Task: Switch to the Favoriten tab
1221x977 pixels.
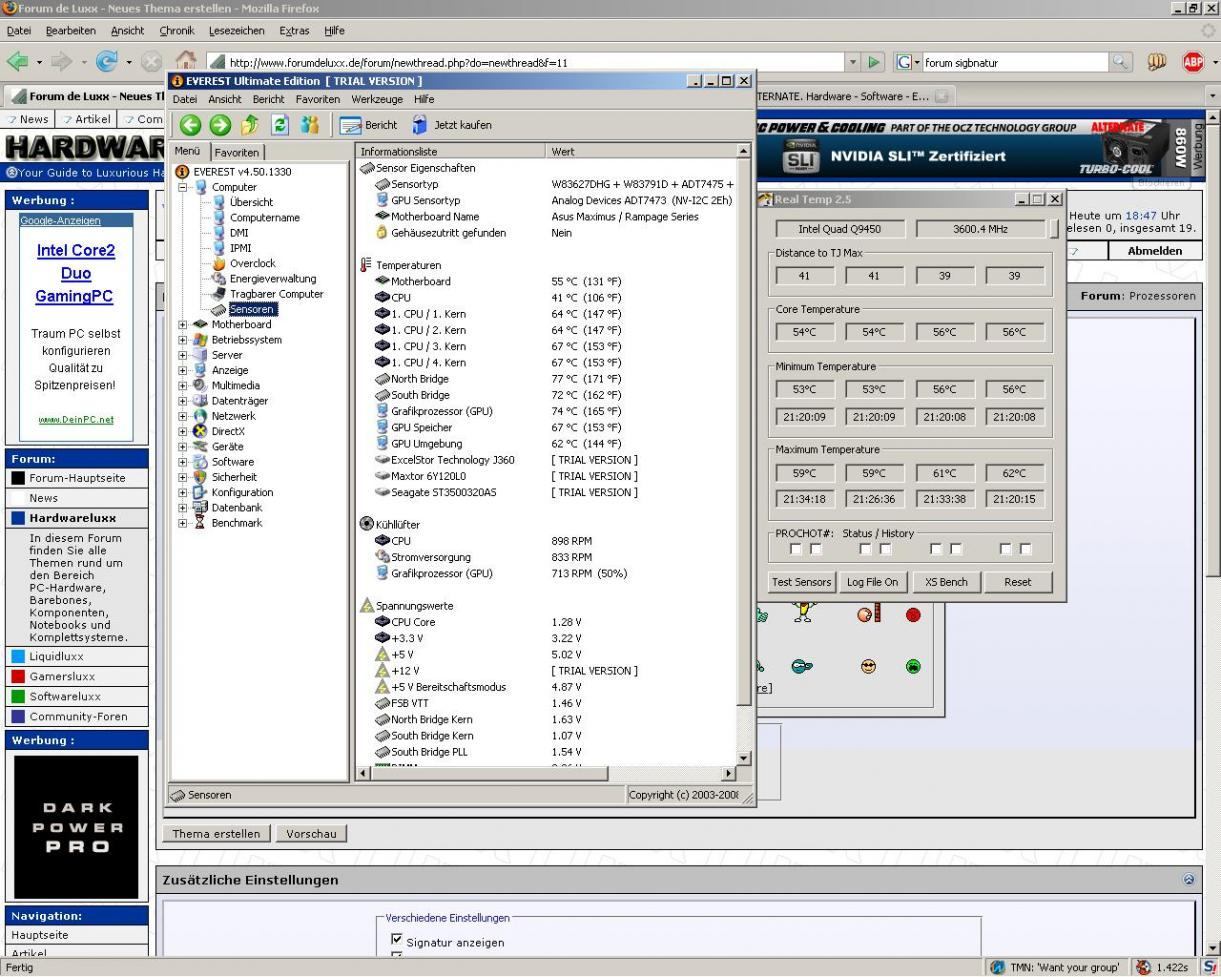Action: click(237, 153)
